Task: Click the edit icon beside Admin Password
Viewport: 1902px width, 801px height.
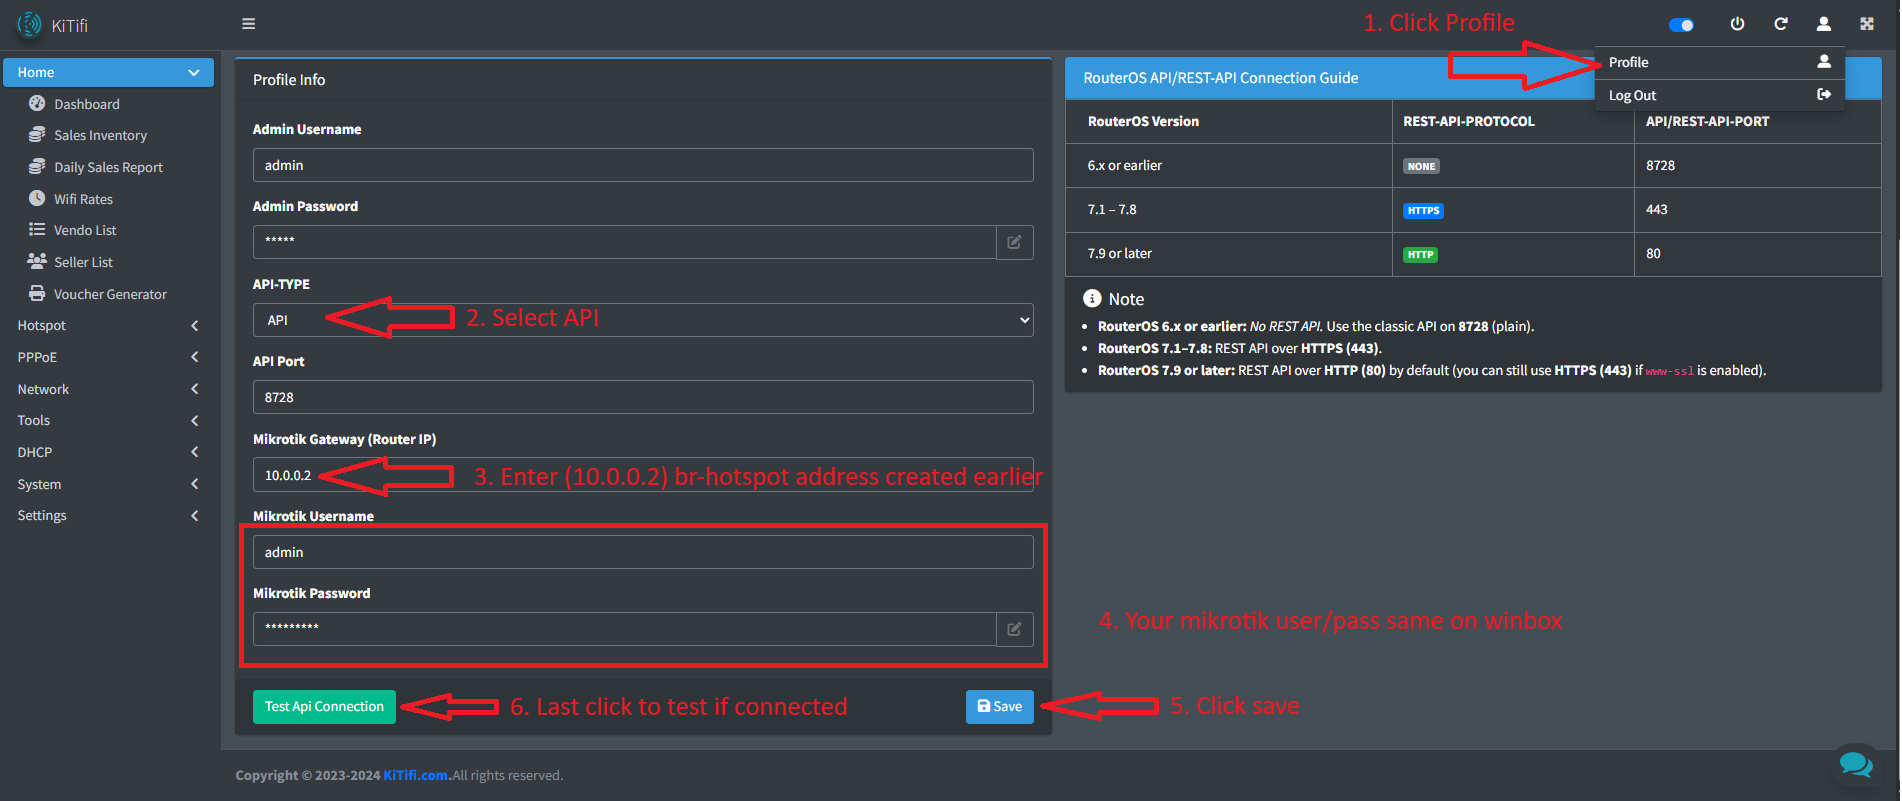Action: click(1014, 242)
